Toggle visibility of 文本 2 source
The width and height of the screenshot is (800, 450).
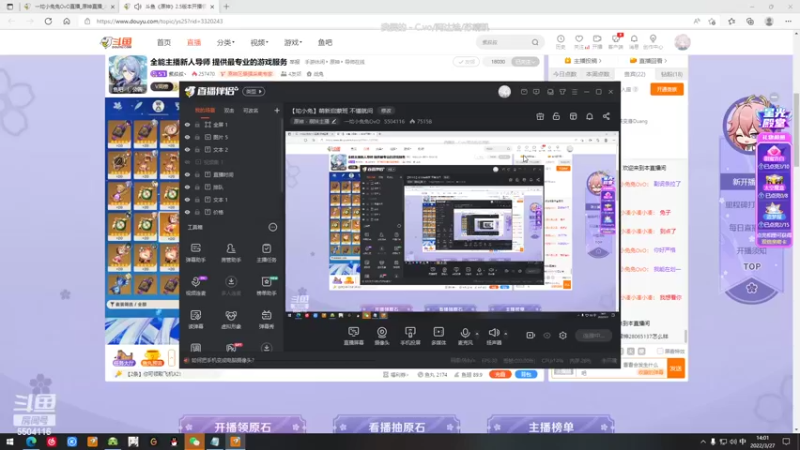point(187,149)
